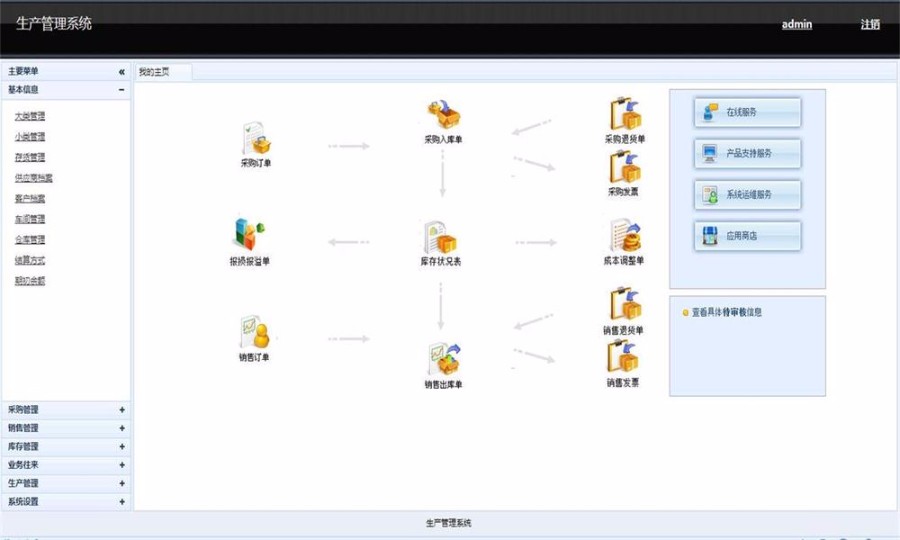
Task: Open the 采购入库单 icon
Action: click(443, 114)
